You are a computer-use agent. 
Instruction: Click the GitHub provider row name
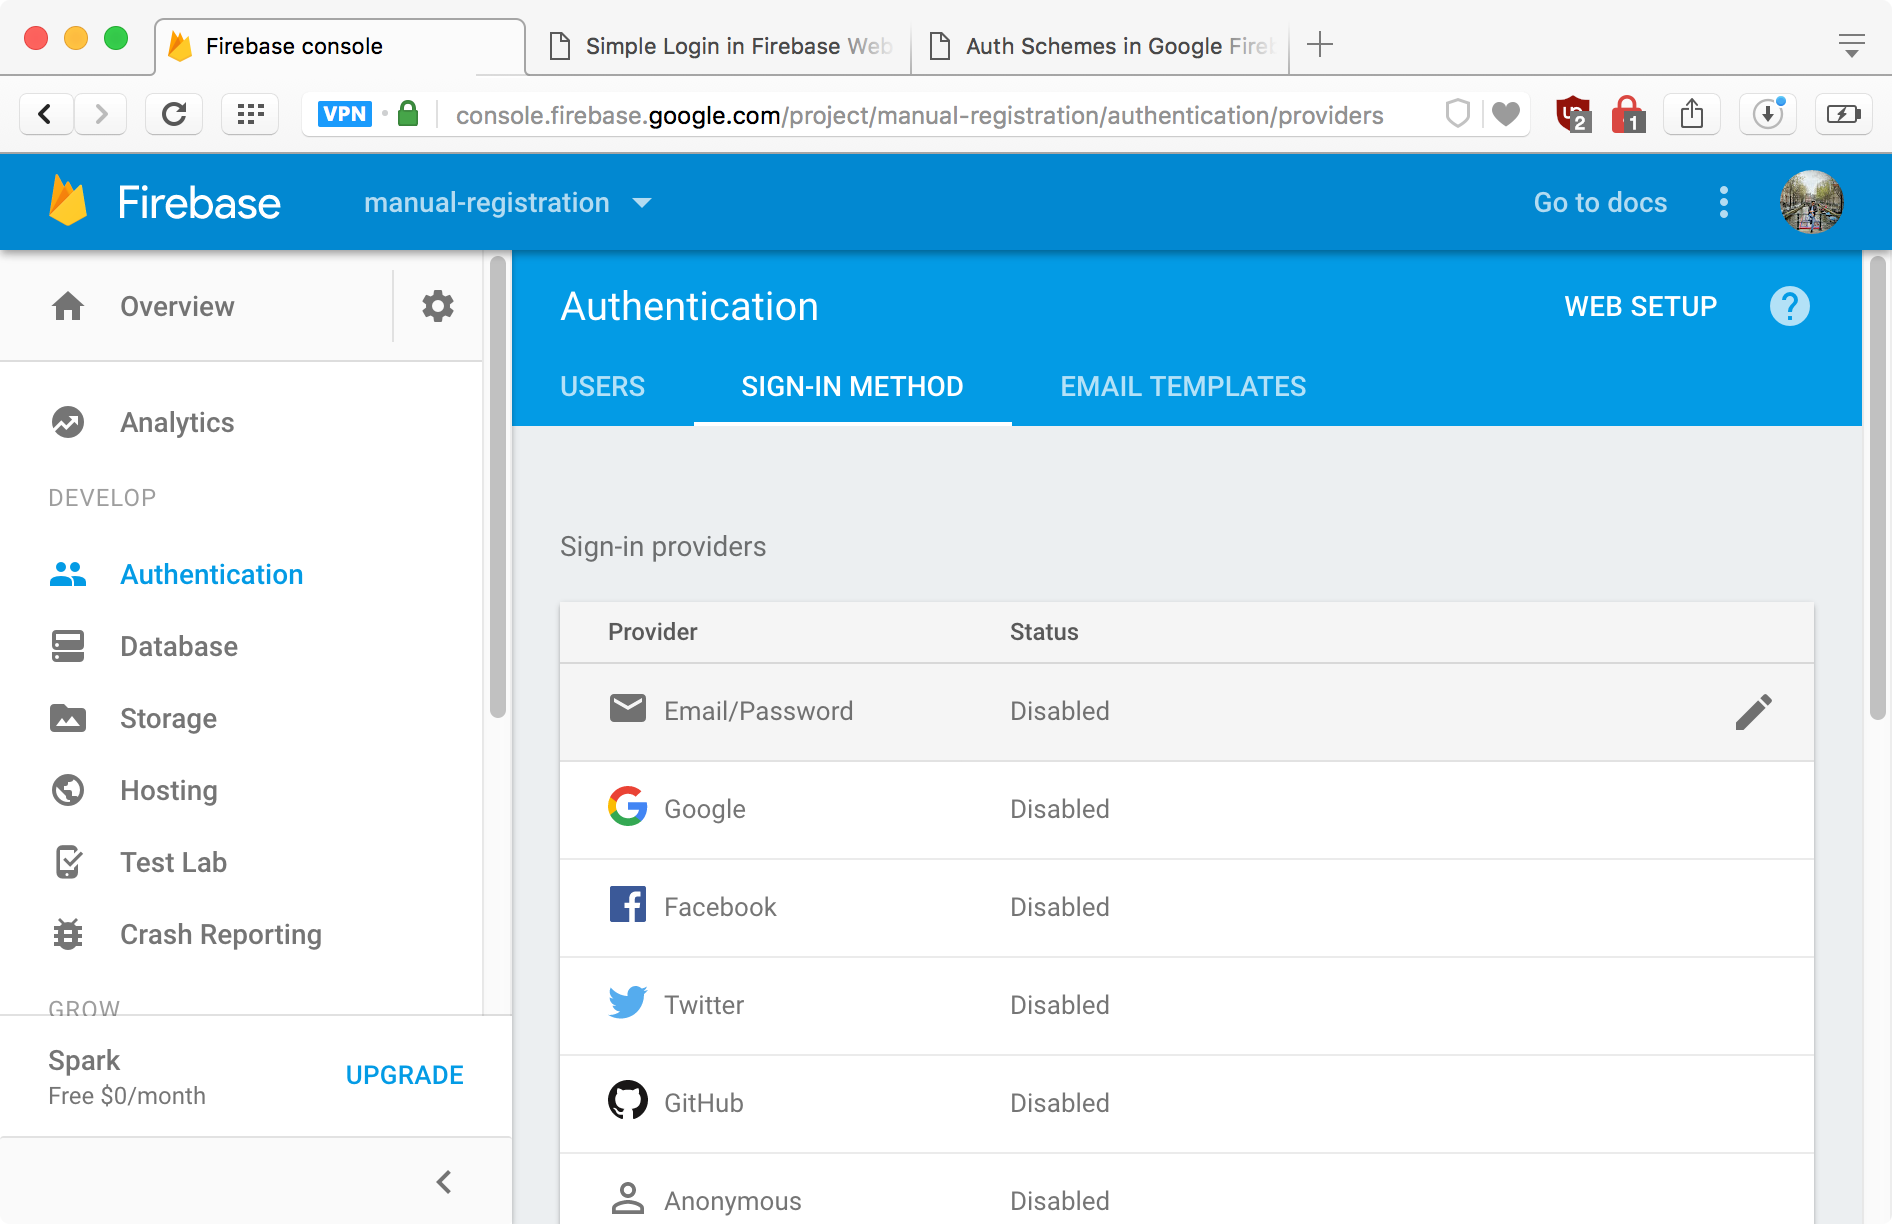point(704,1103)
